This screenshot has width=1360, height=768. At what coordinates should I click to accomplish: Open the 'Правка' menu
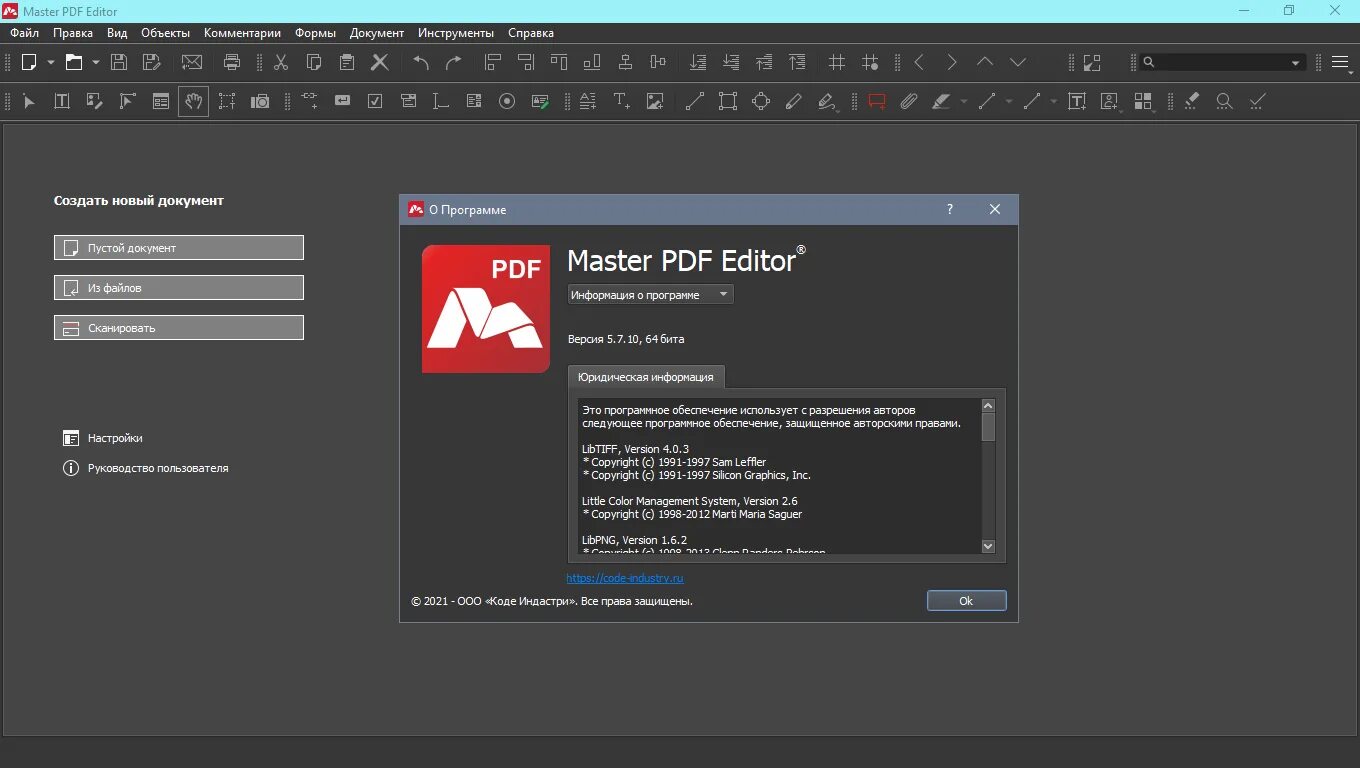coord(73,33)
